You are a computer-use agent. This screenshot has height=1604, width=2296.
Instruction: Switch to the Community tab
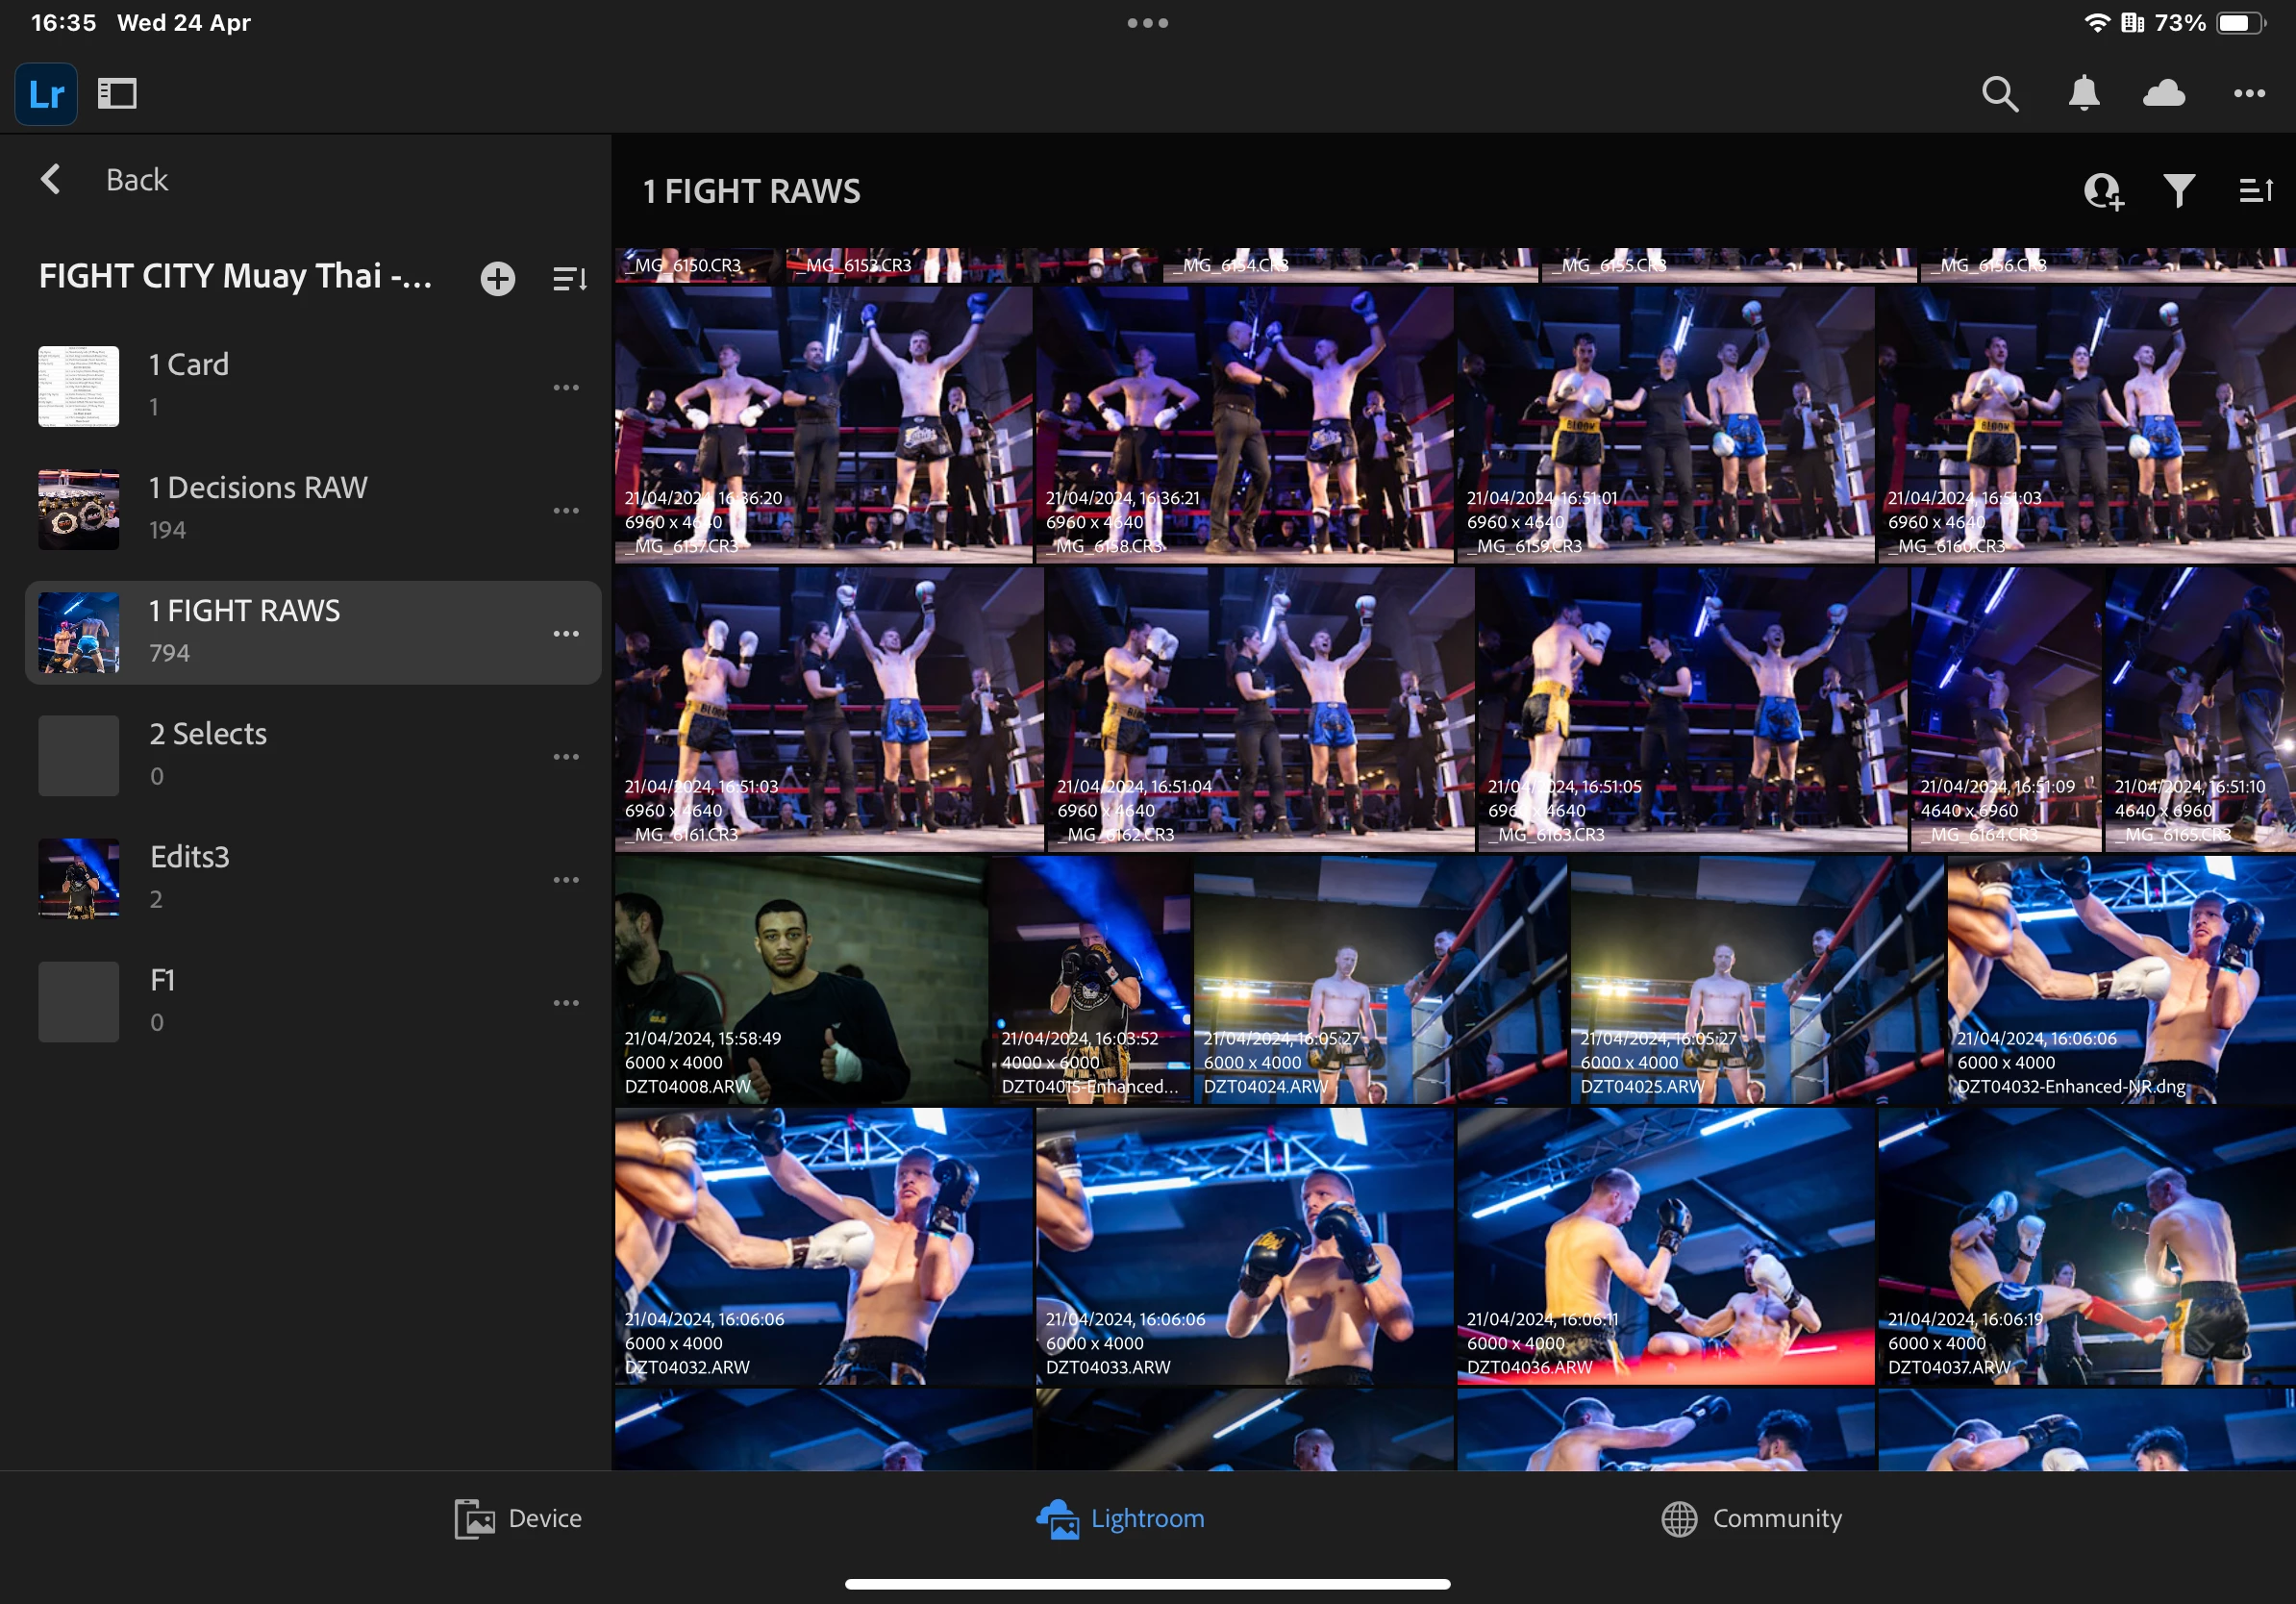pos(1751,1518)
